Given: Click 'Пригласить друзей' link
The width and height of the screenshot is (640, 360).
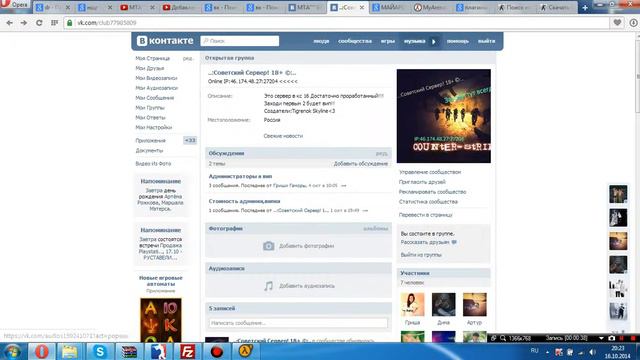Looking at the screenshot, I should pos(422,182).
